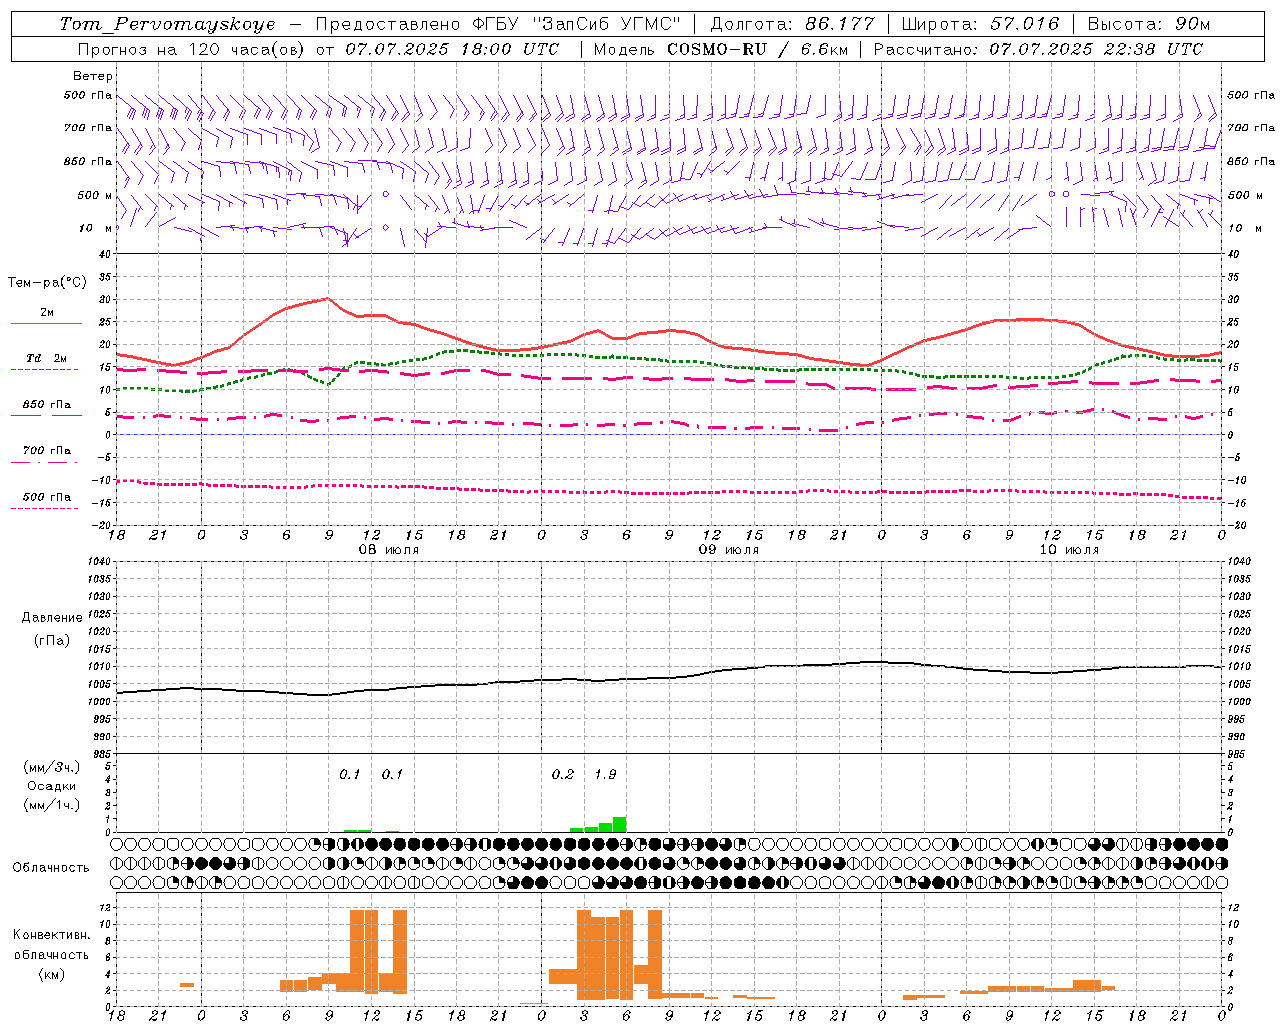This screenshot has height=1024, width=1280.
Task: Click the 'Ветер' wind panel label
Action: click(93, 76)
